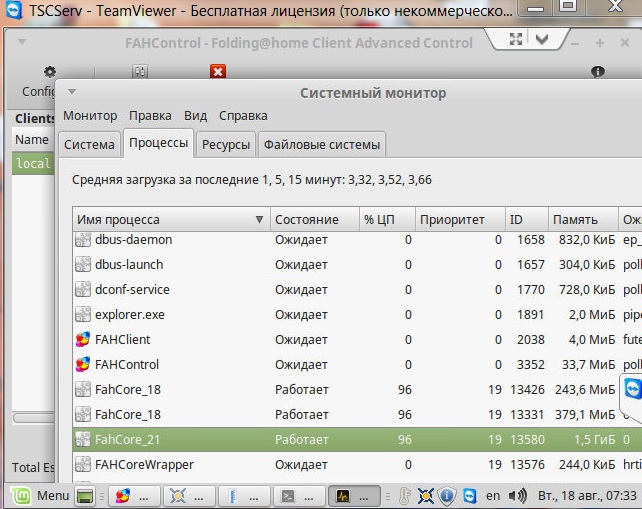Select the local client in FAHControl

click(x=33, y=163)
